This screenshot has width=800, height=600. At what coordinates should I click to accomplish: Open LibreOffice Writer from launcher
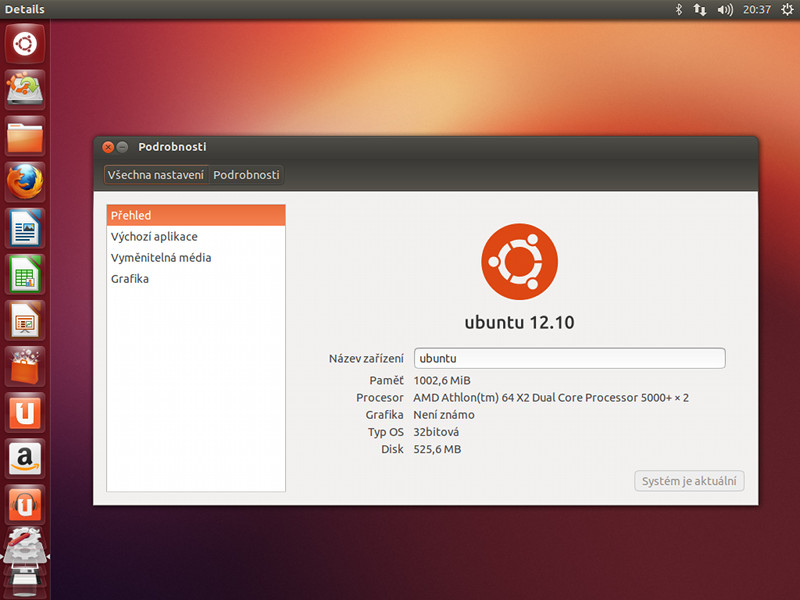[25, 228]
